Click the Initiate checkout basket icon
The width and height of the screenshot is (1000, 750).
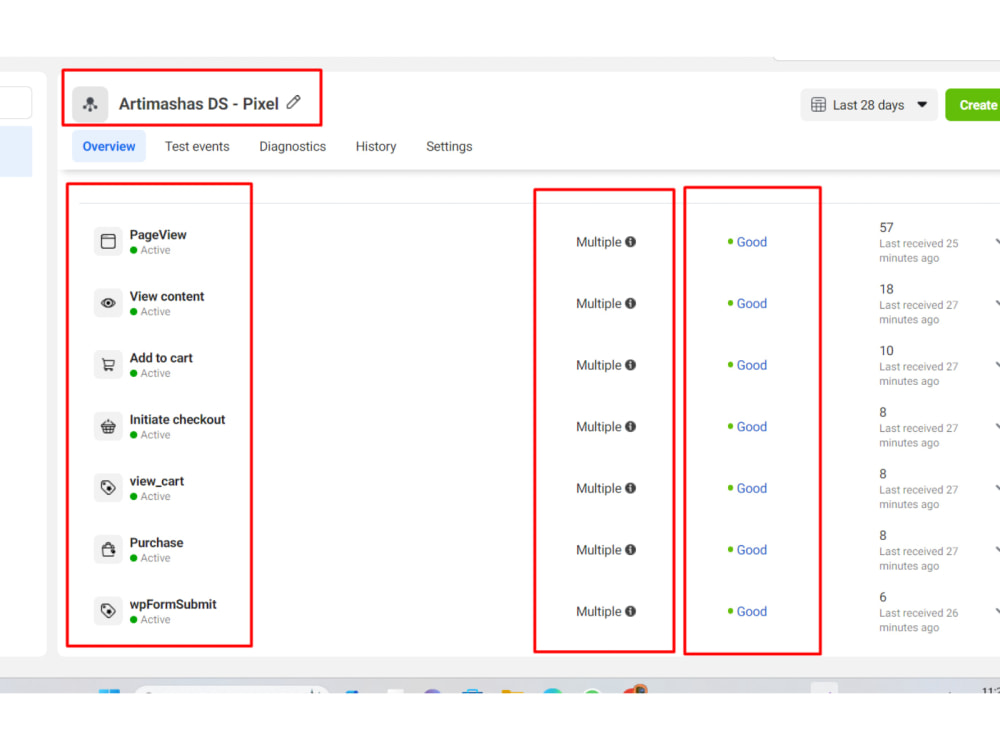[108, 426]
